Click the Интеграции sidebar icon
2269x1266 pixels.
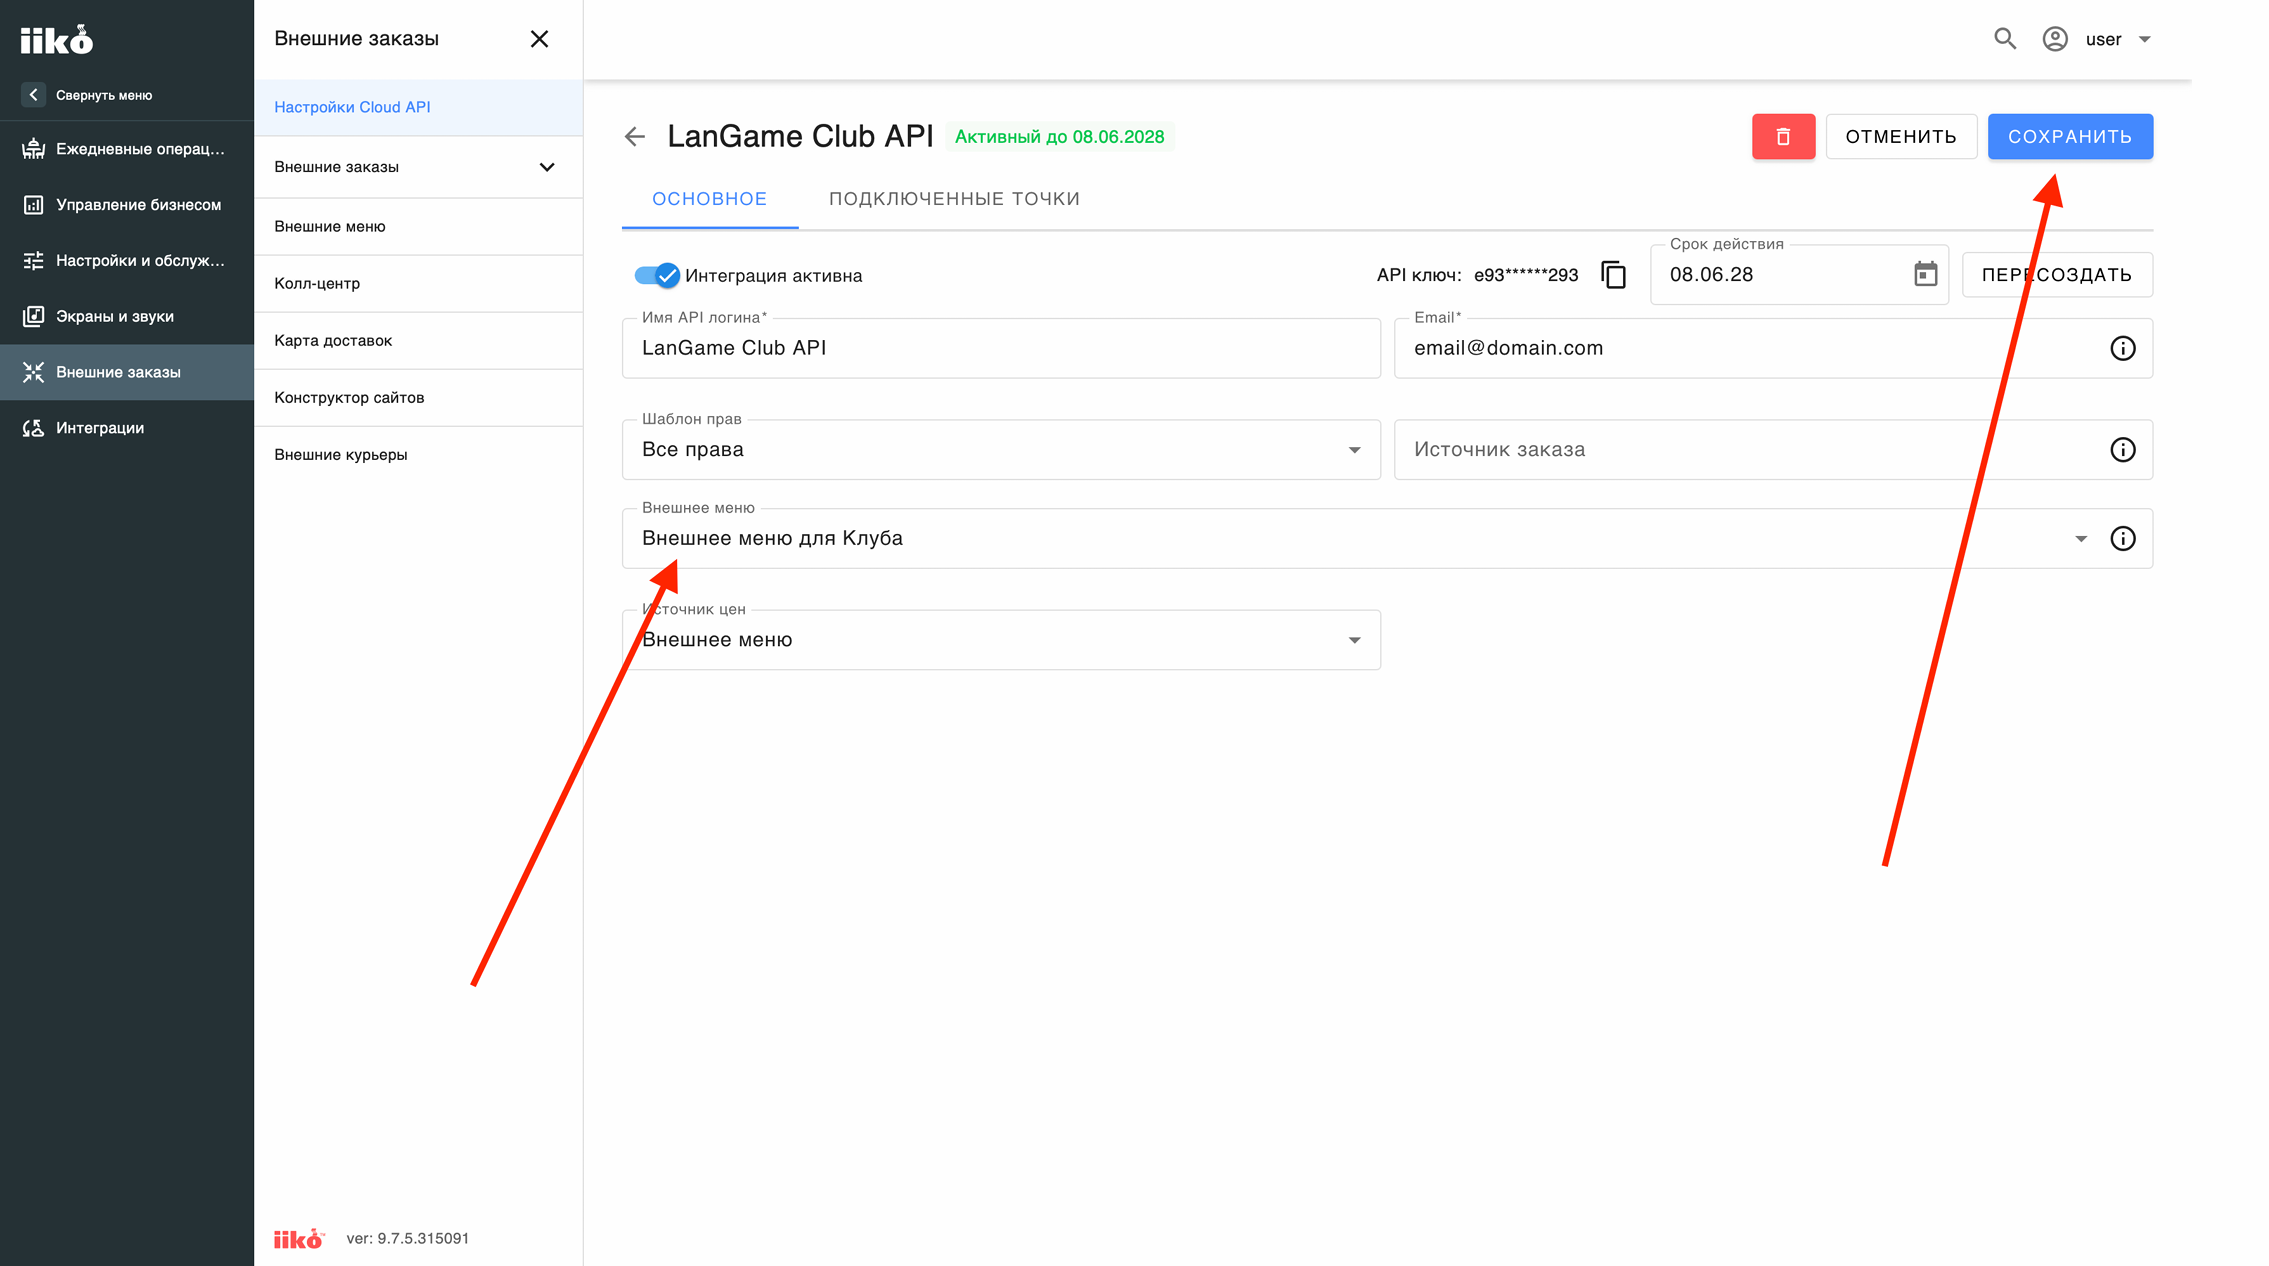tap(33, 428)
